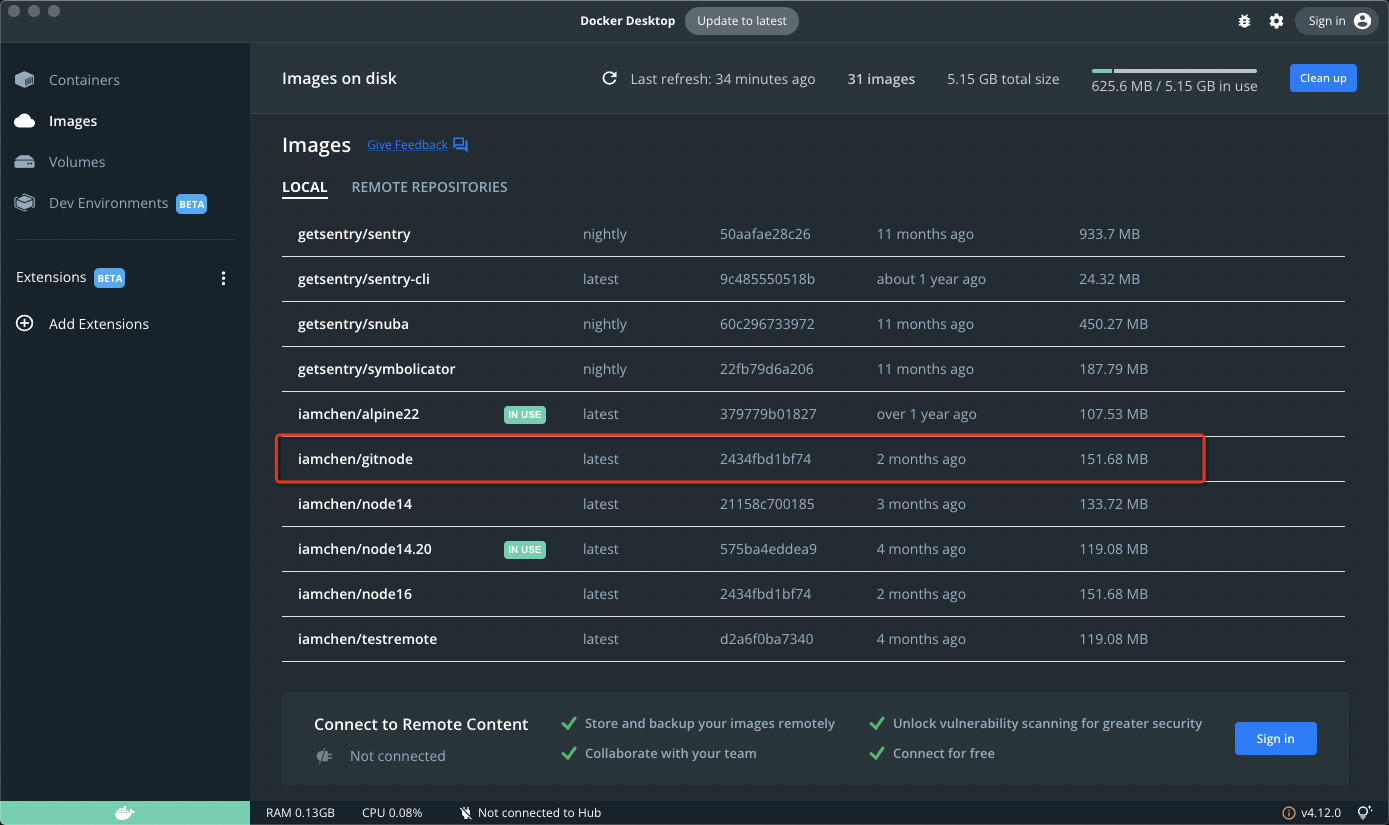Open the Containers section
The width and height of the screenshot is (1389, 825).
(84, 80)
